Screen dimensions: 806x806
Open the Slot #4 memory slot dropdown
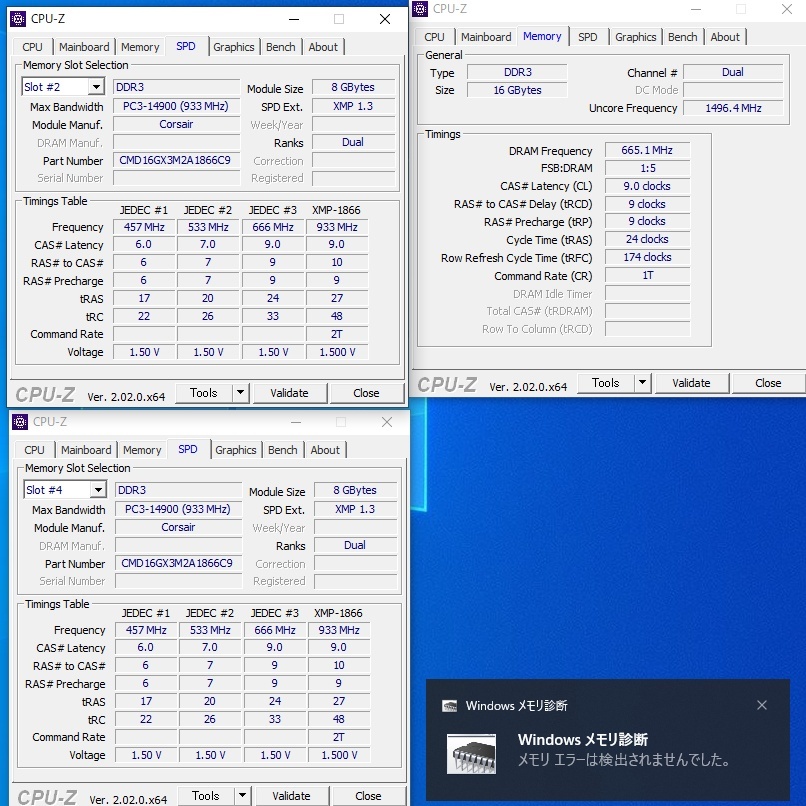(x=98, y=490)
